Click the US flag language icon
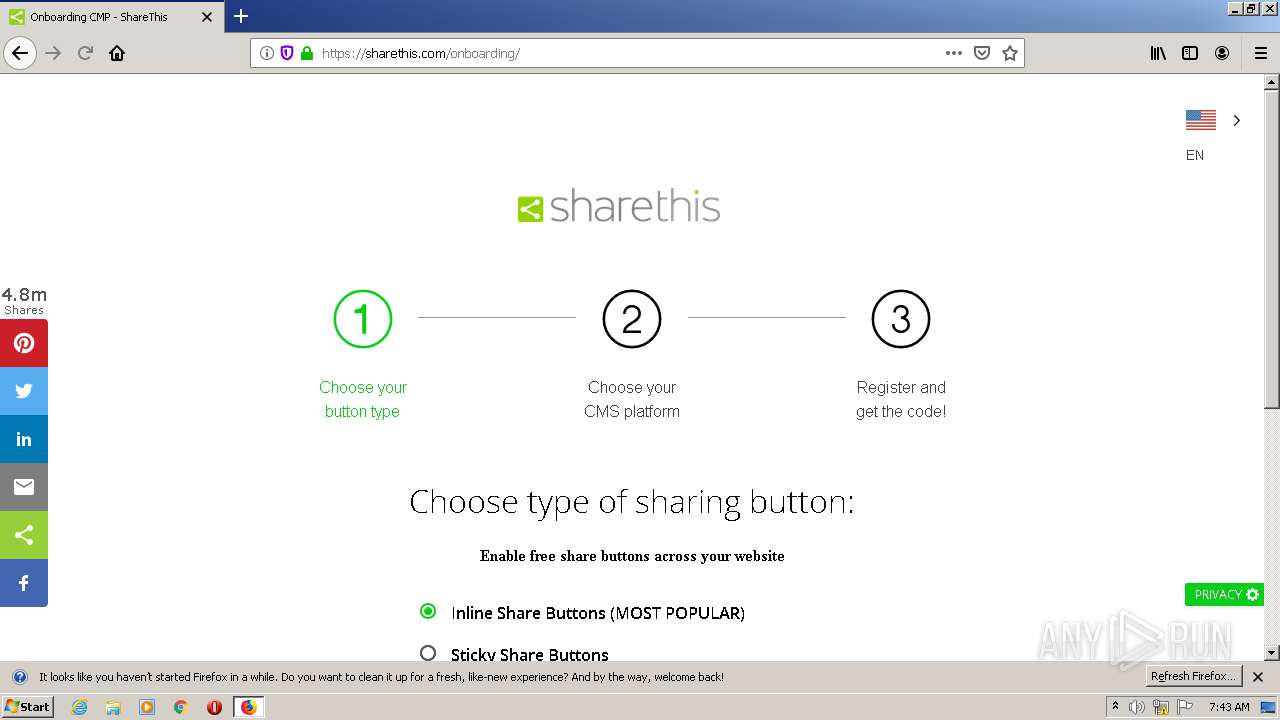 pos(1201,120)
